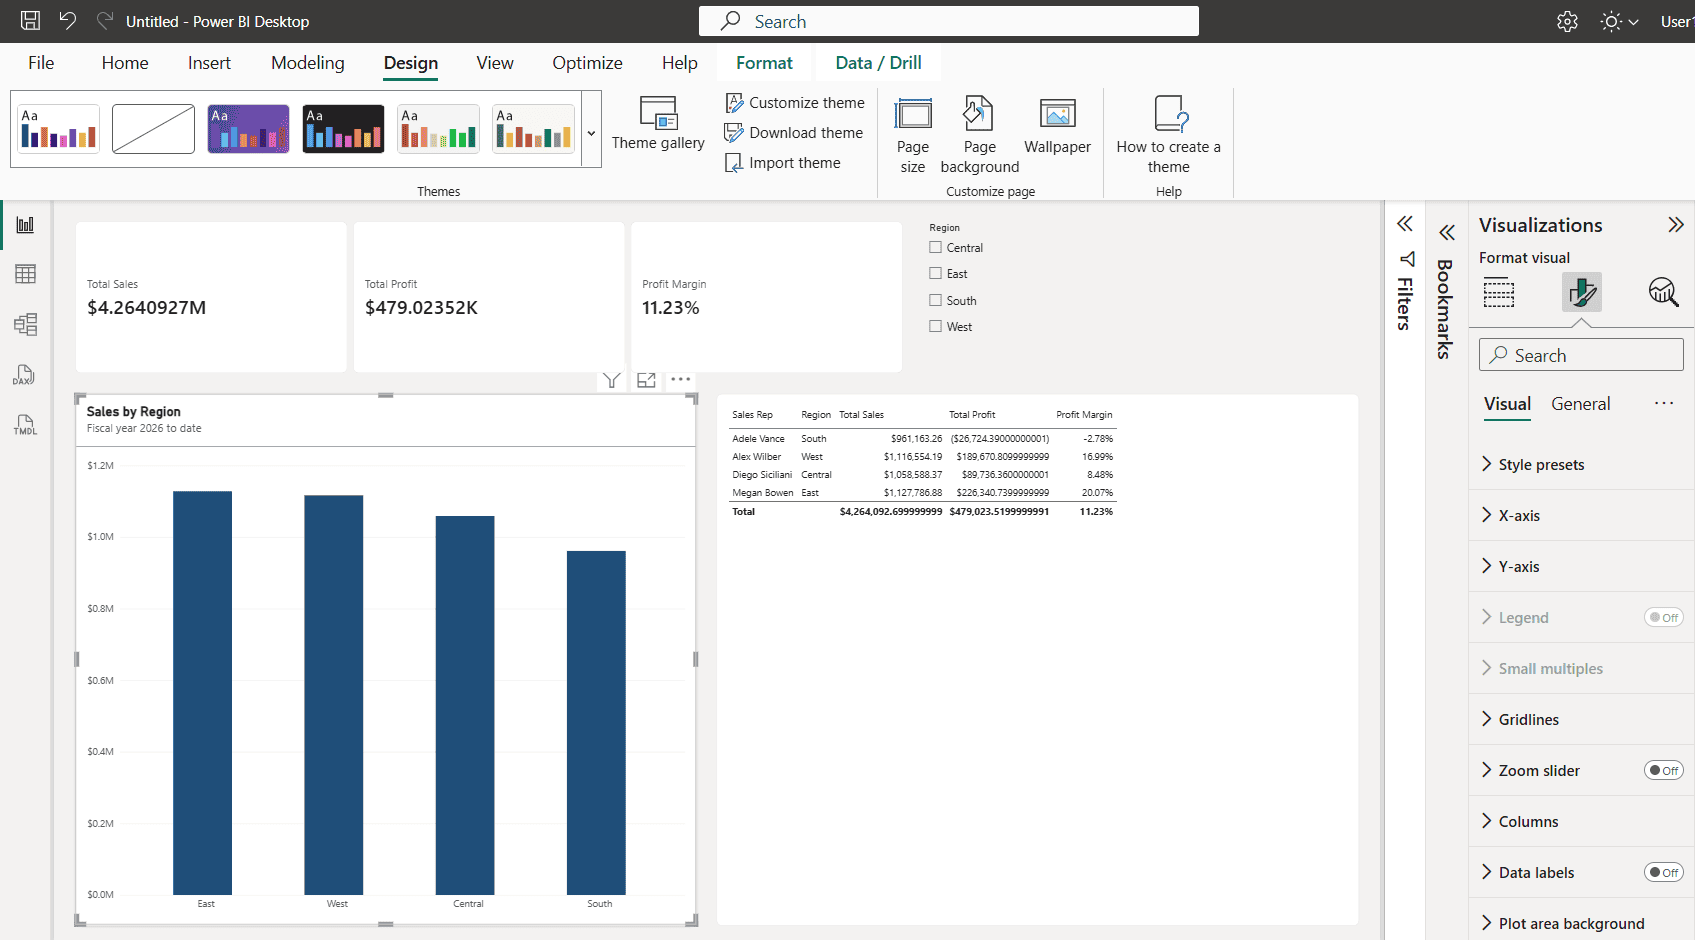
Task: Toggle the Zoom slider switch on
Action: pyautogui.click(x=1664, y=771)
